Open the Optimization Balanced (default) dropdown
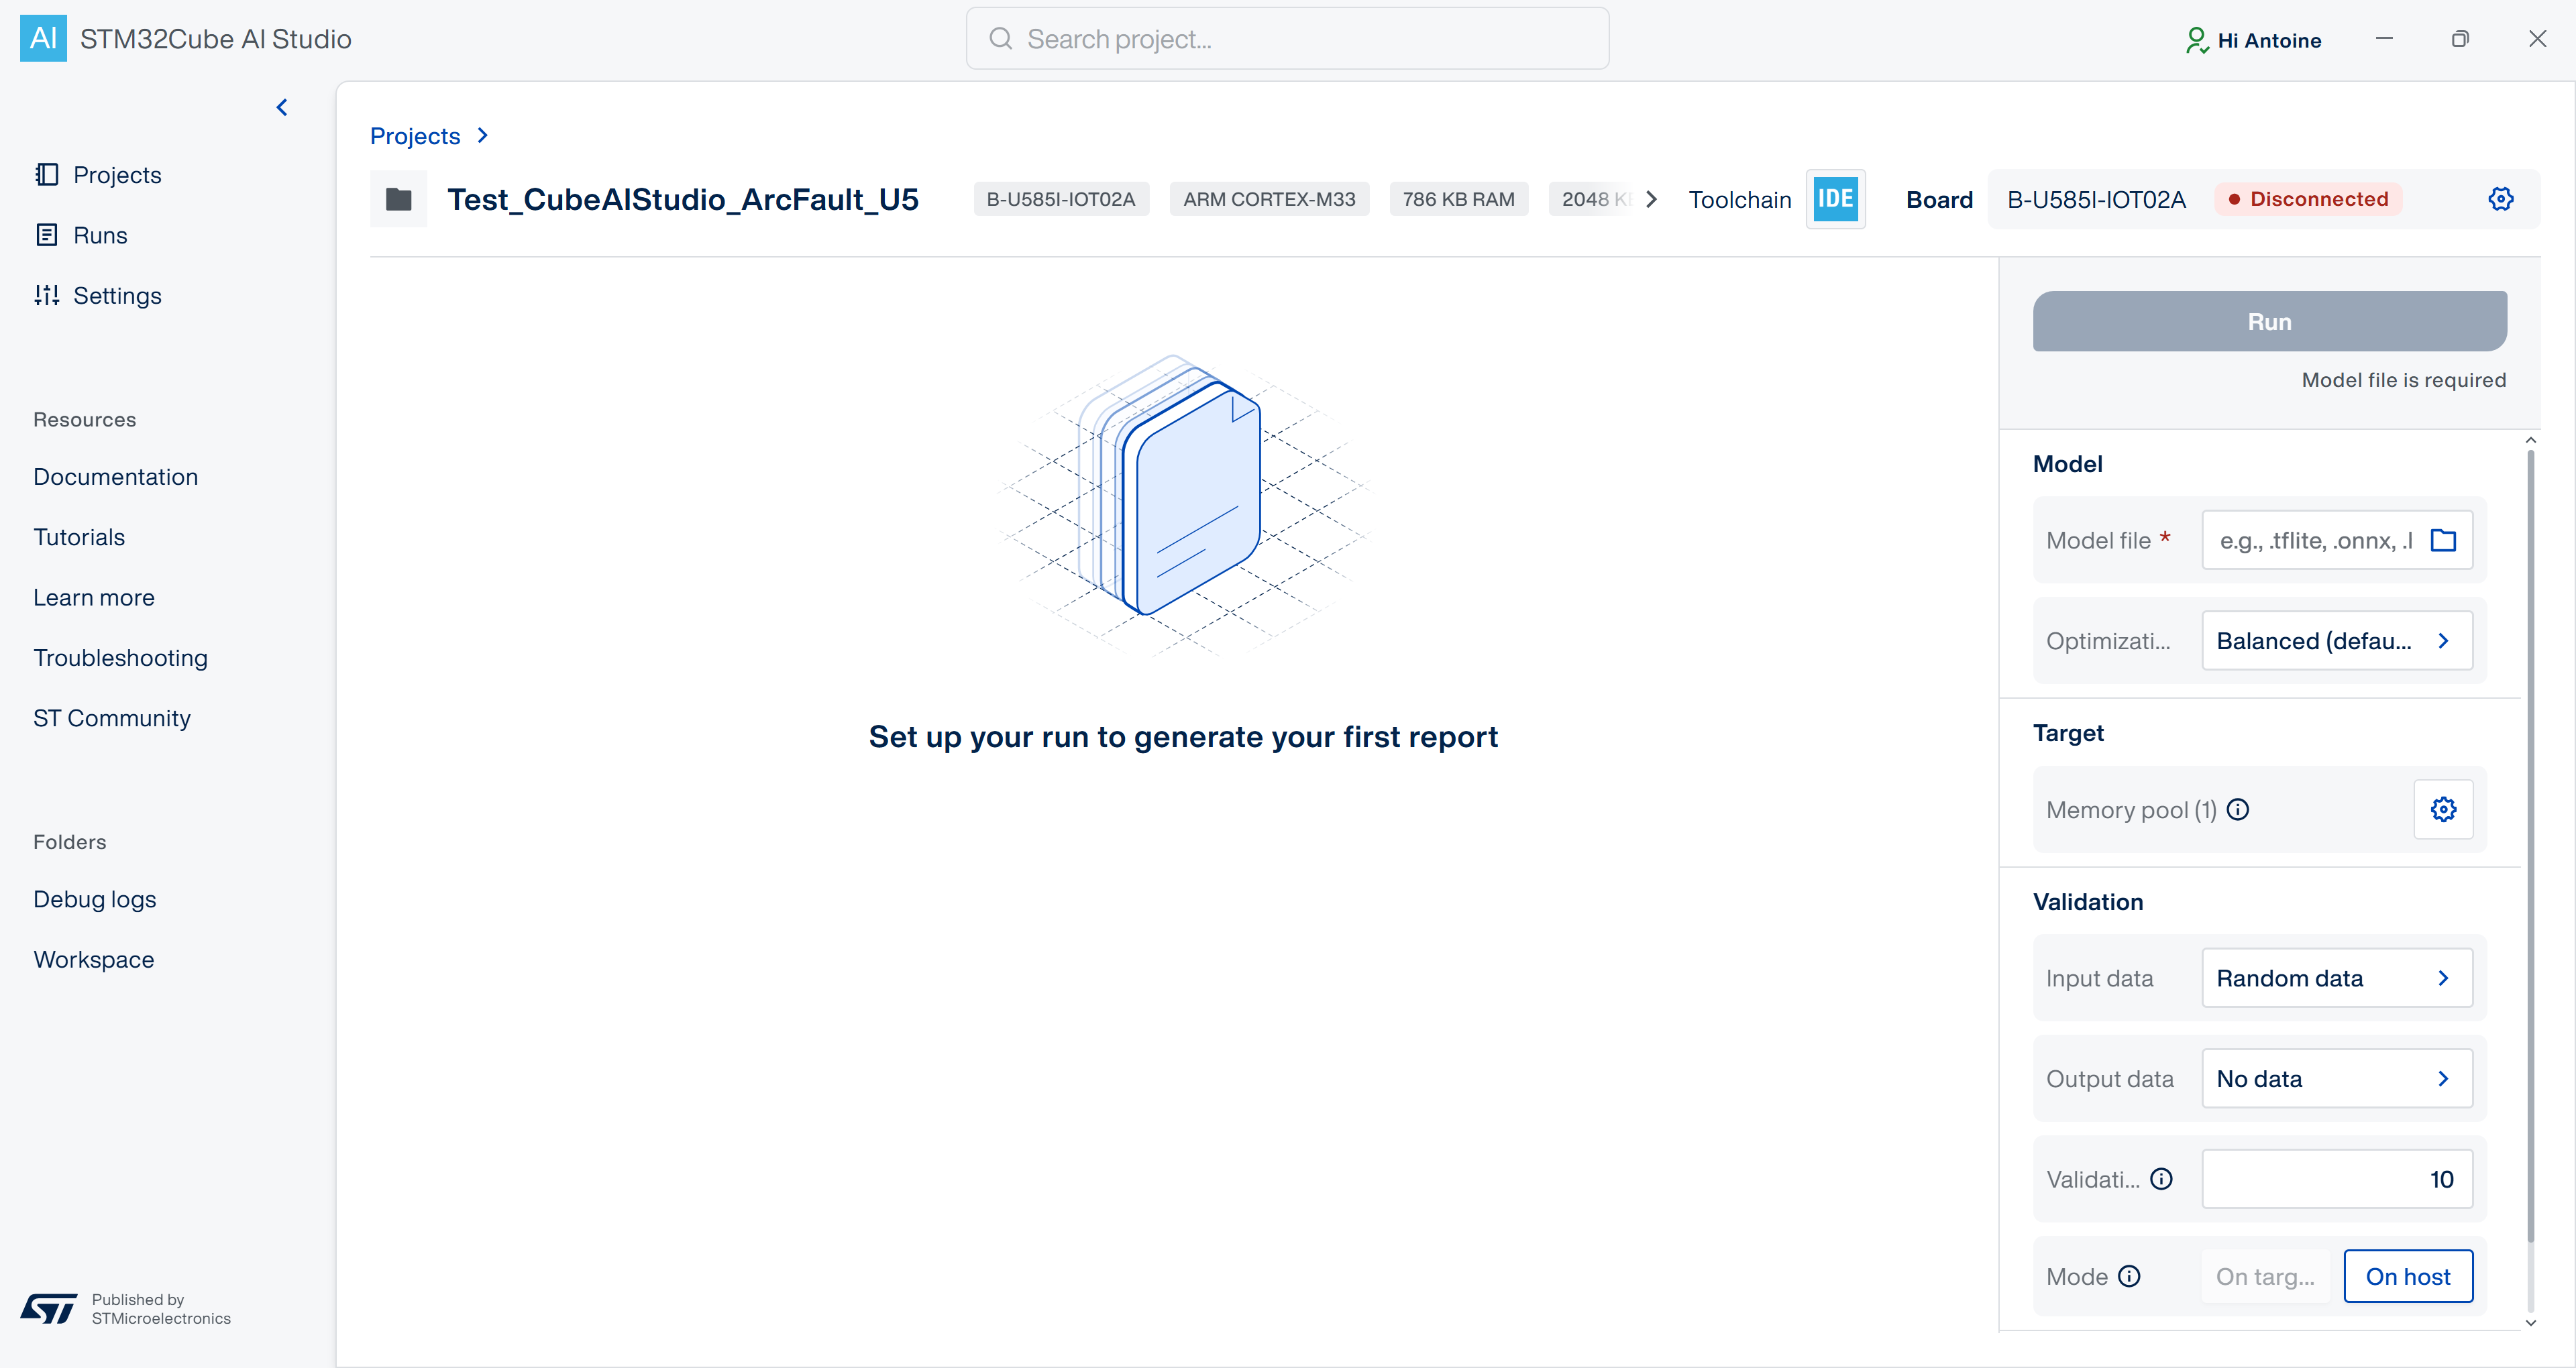The height and width of the screenshot is (1368, 2576). [x=2337, y=640]
